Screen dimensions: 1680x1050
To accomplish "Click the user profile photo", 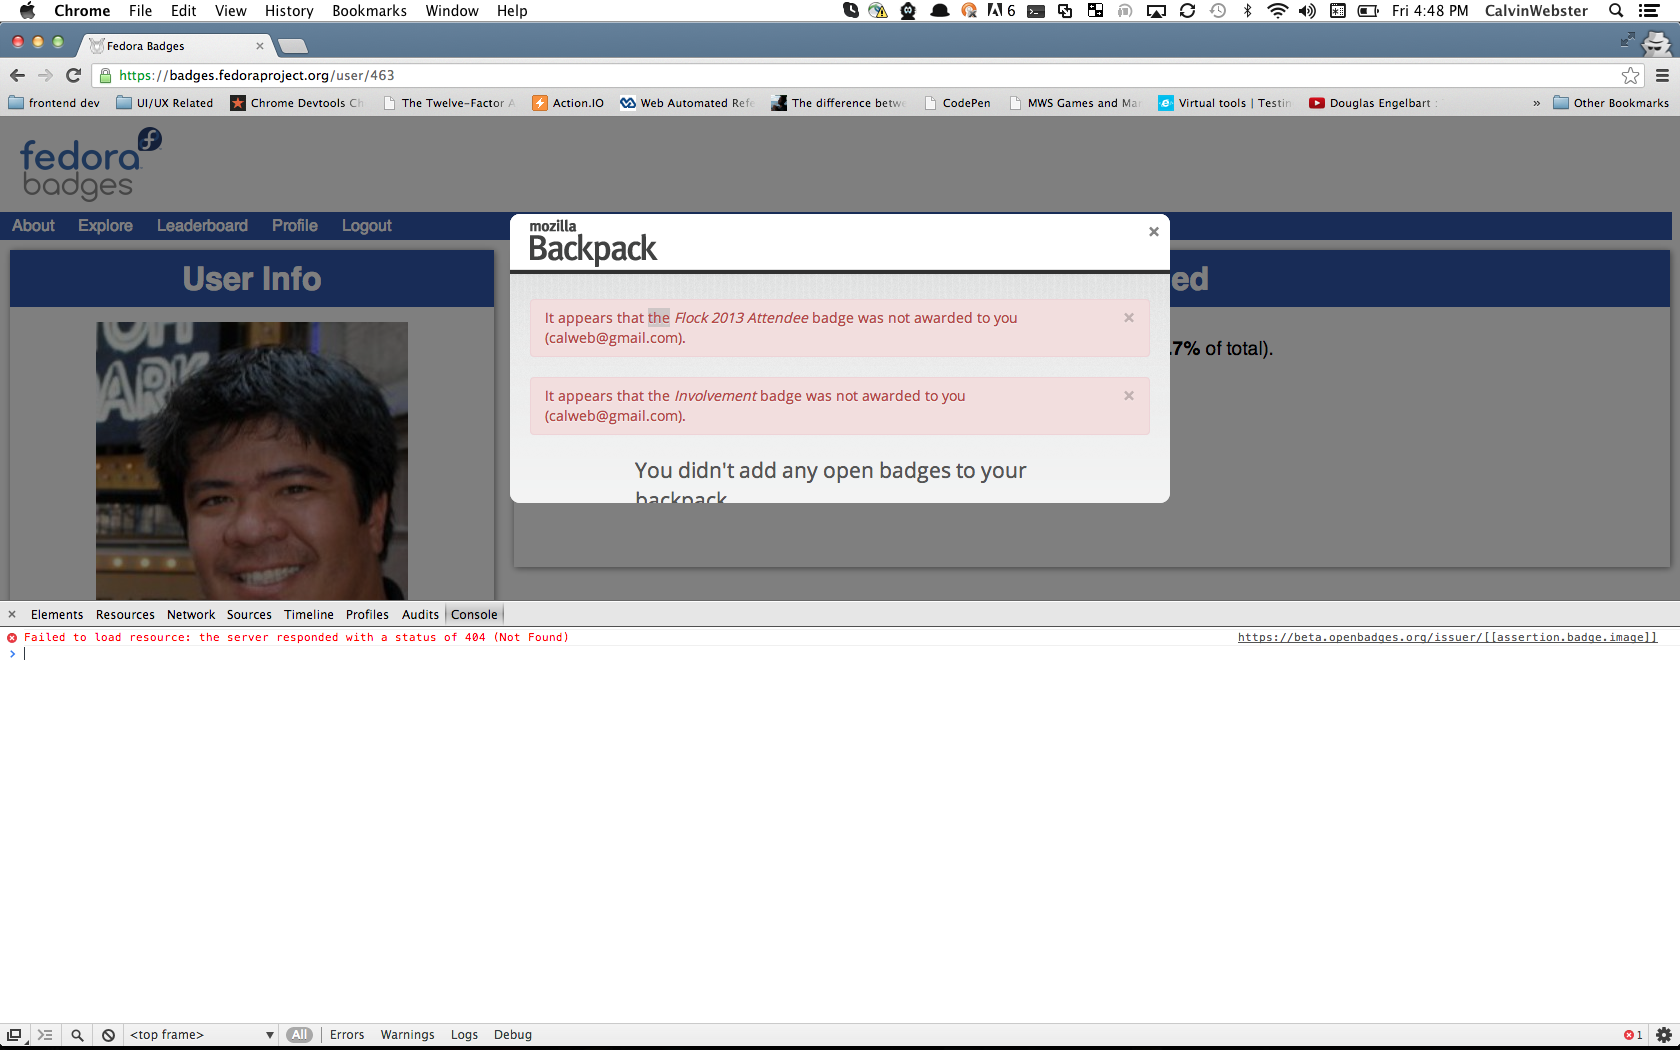I will pyautogui.click(x=252, y=460).
